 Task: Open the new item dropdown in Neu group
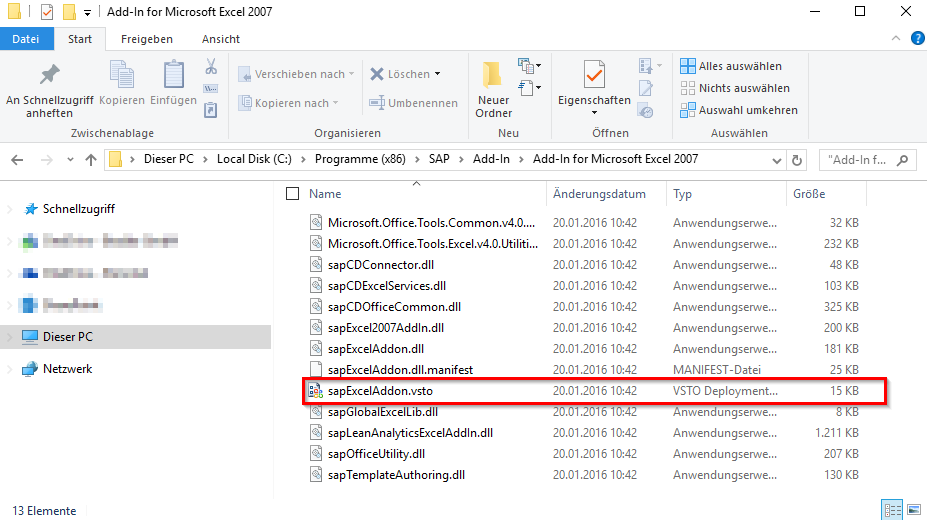pyautogui.click(x=529, y=66)
